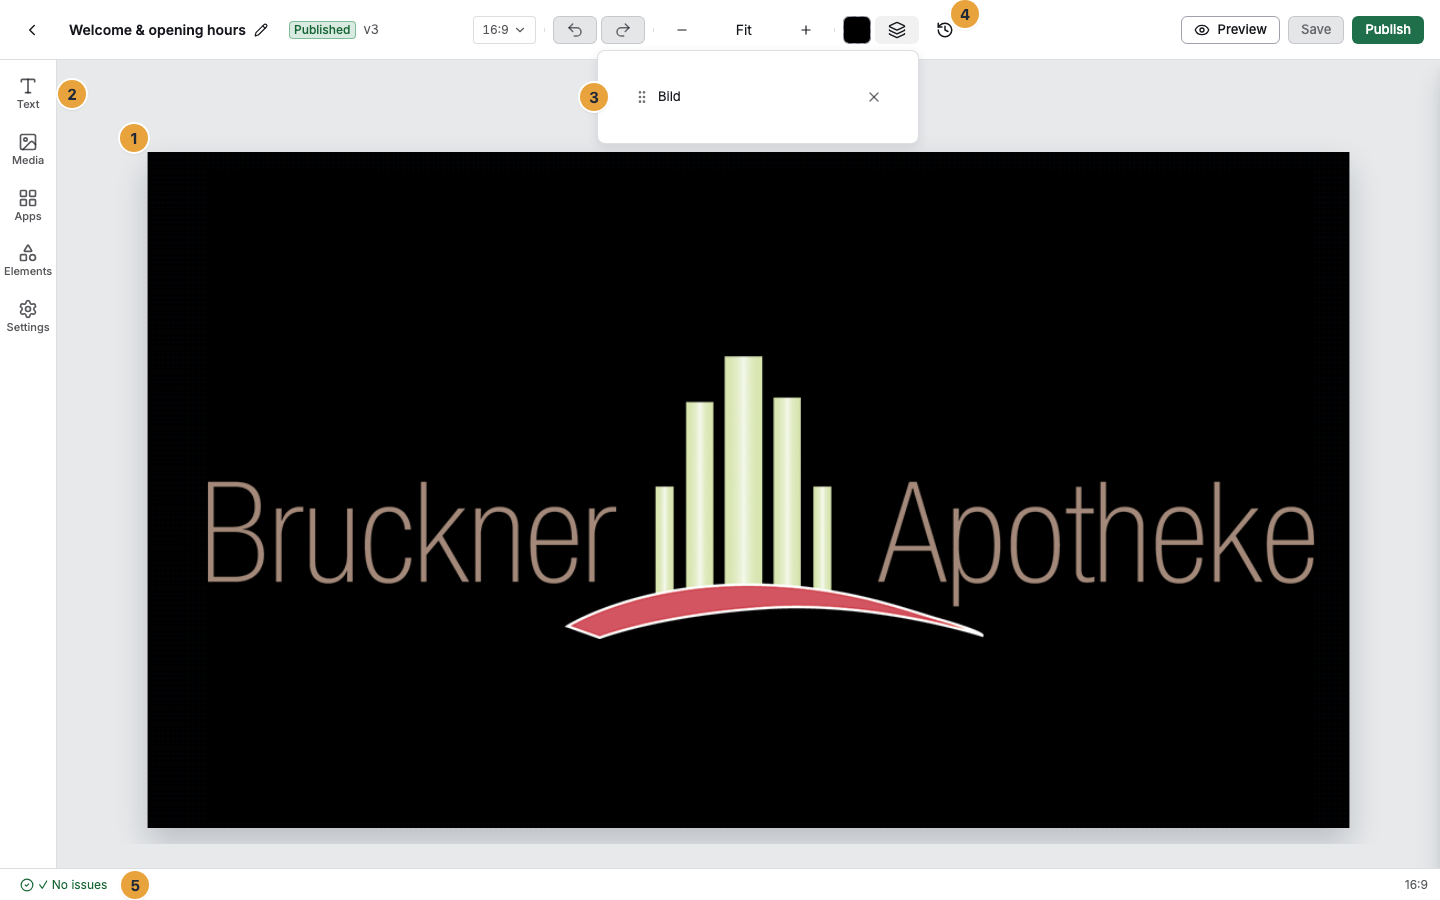
Task: Open the Text tool in the sidebar
Action: (x=28, y=93)
